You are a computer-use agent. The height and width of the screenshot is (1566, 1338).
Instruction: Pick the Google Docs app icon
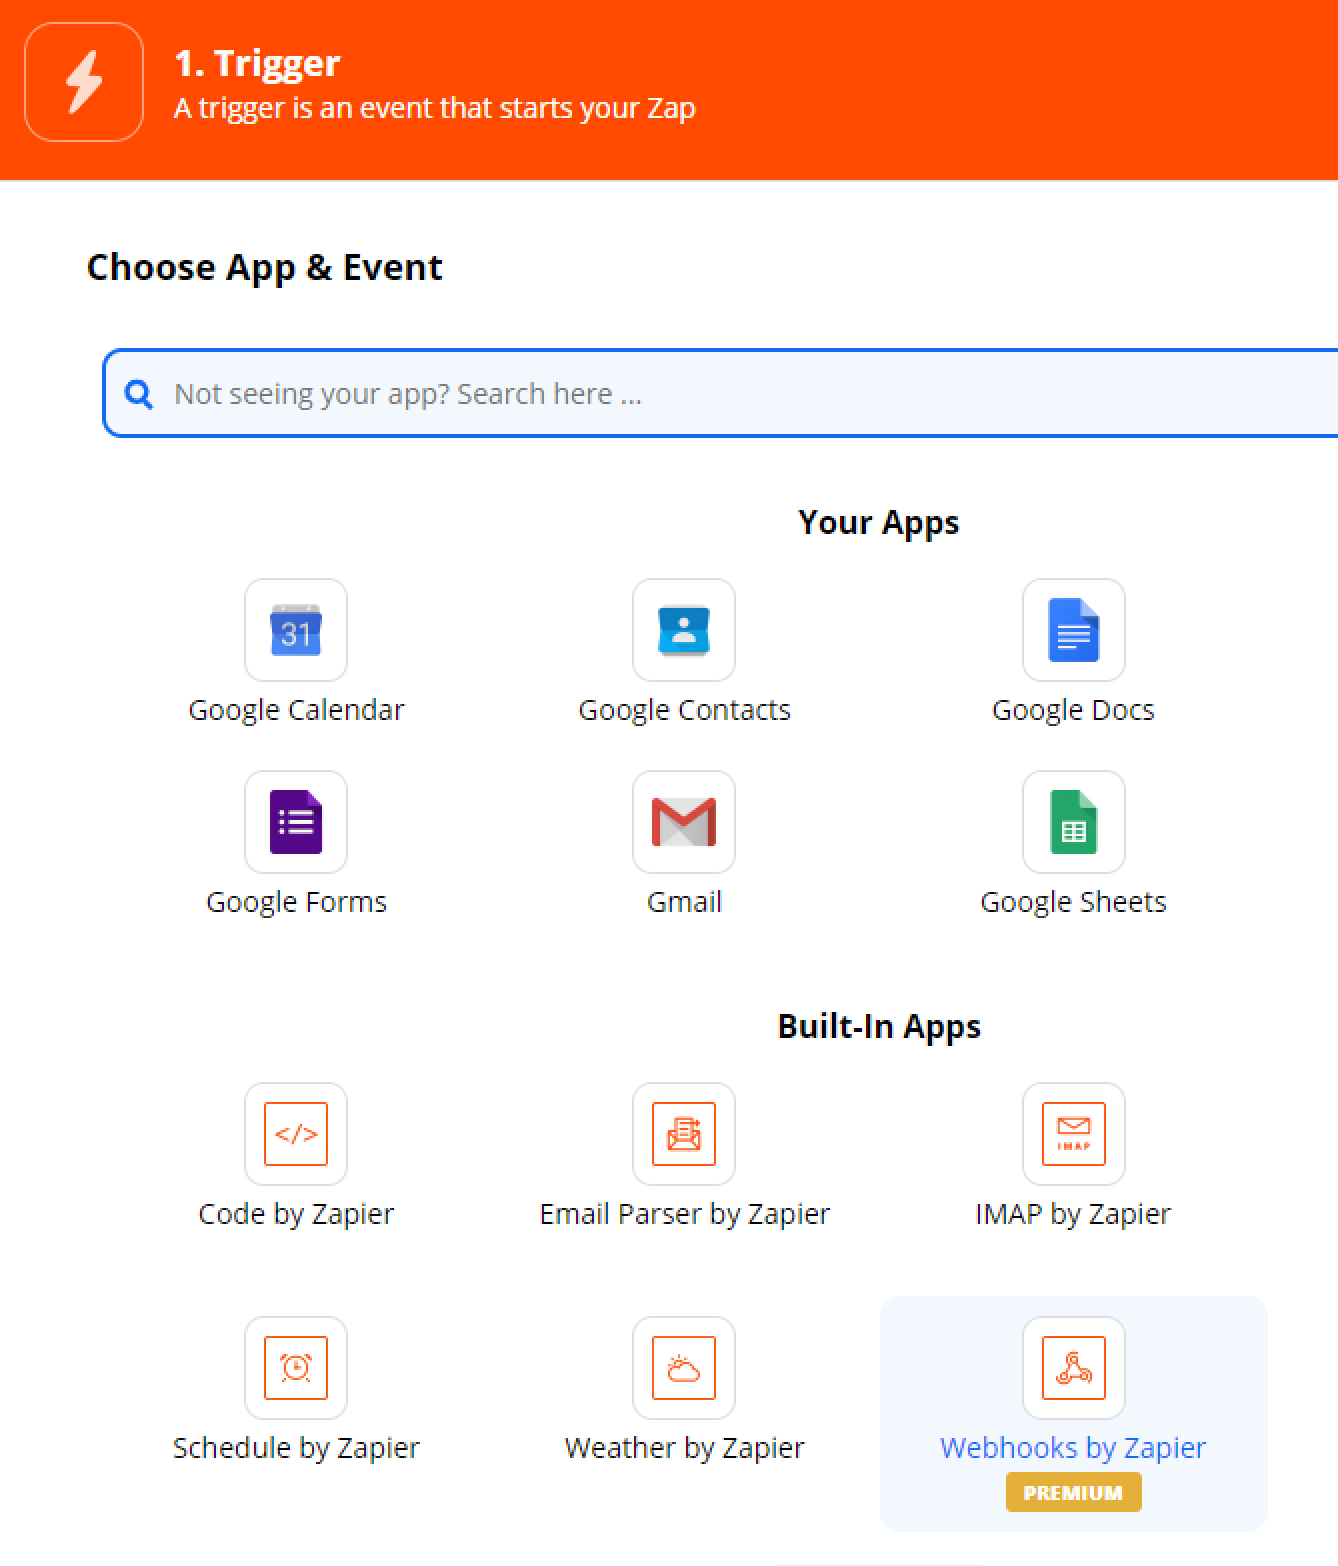pyautogui.click(x=1074, y=630)
